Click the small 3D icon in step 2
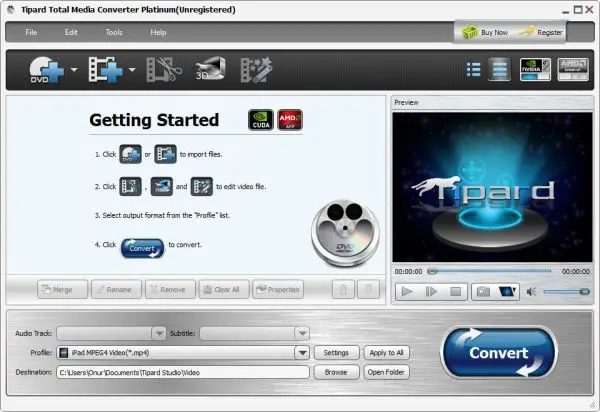Viewport: 600px width, 412px height. click(x=161, y=186)
